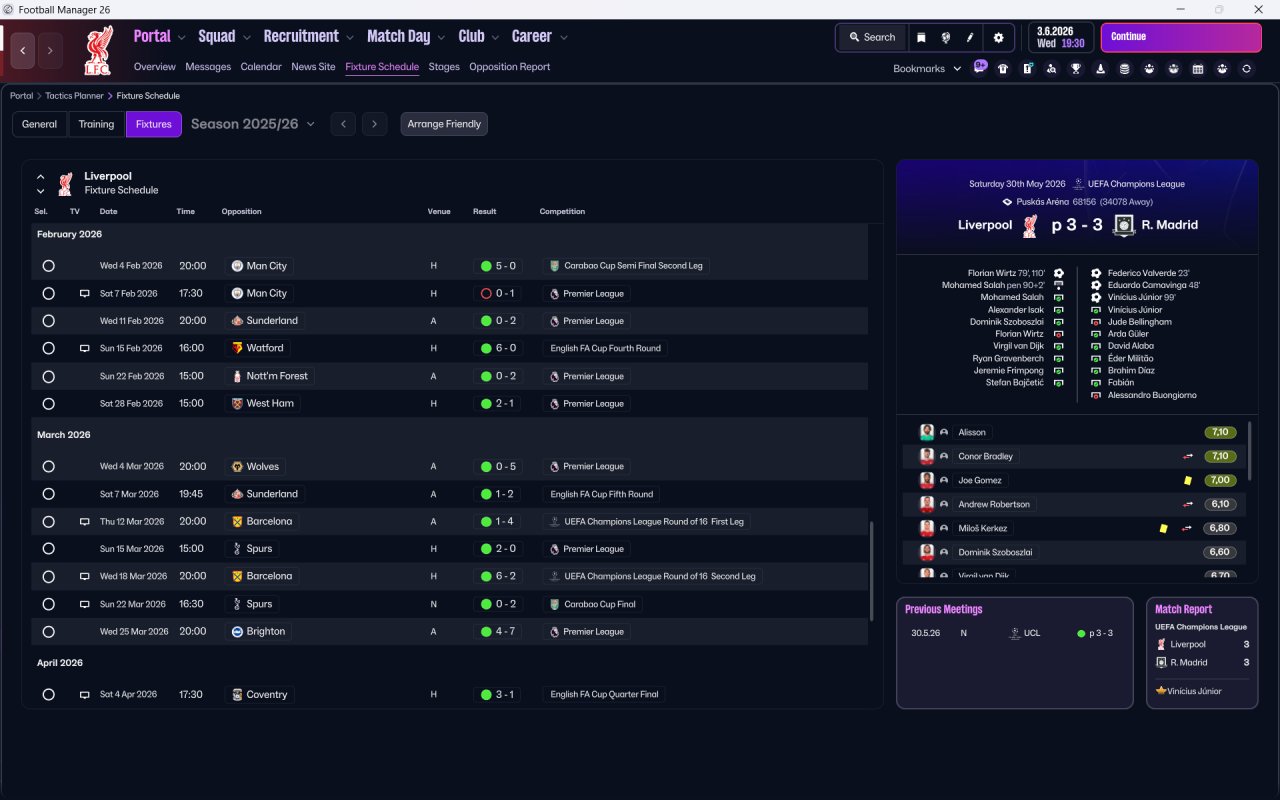Select the Sat 7 Feb 2026 fixture radio
The width and height of the screenshot is (1280, 800).
48,294
